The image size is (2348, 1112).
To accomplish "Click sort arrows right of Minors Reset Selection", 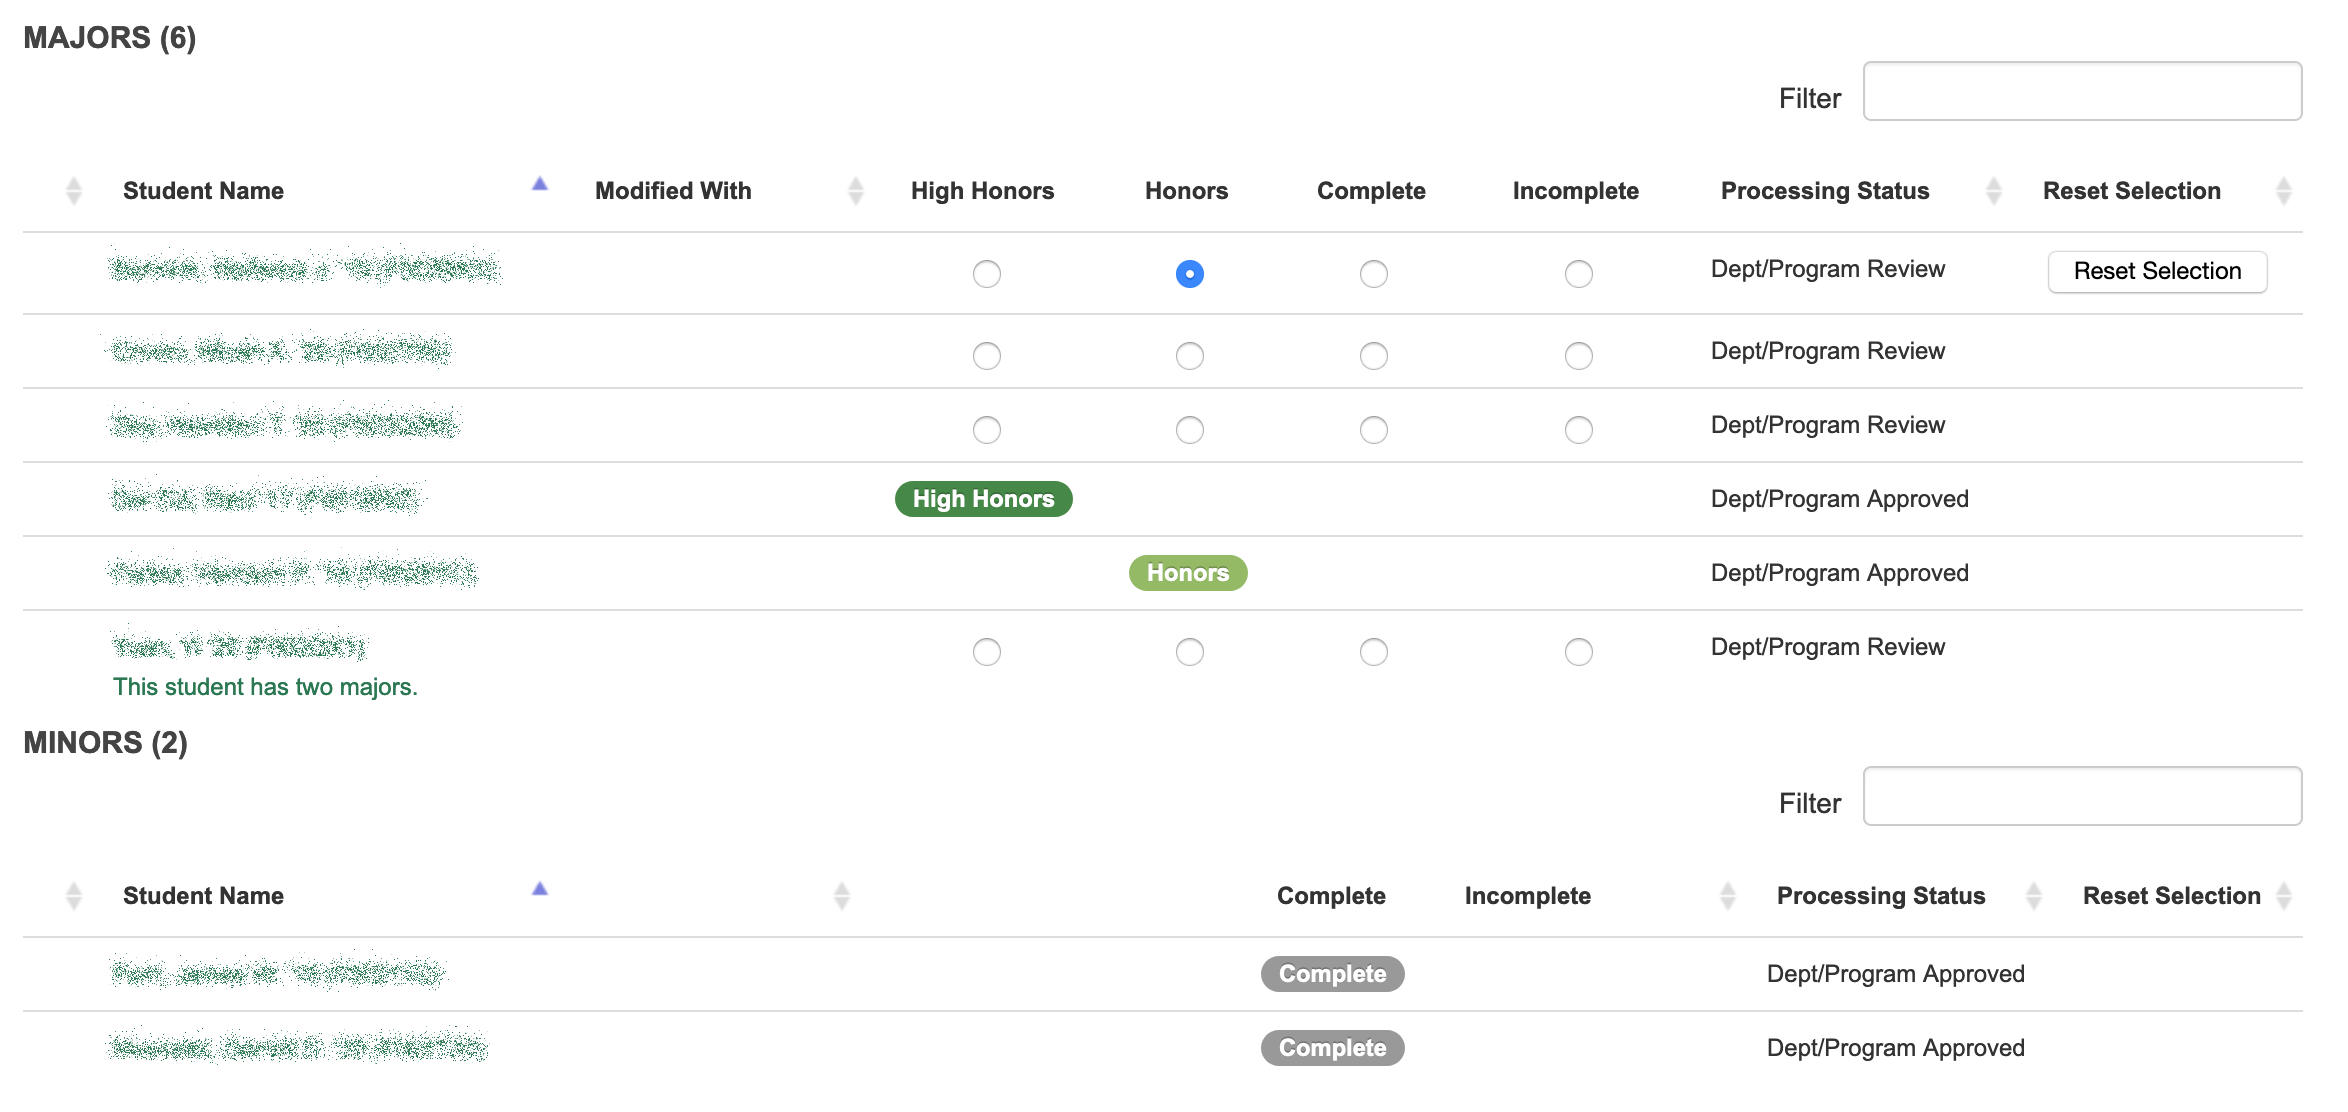I will tap(2283, 896).
